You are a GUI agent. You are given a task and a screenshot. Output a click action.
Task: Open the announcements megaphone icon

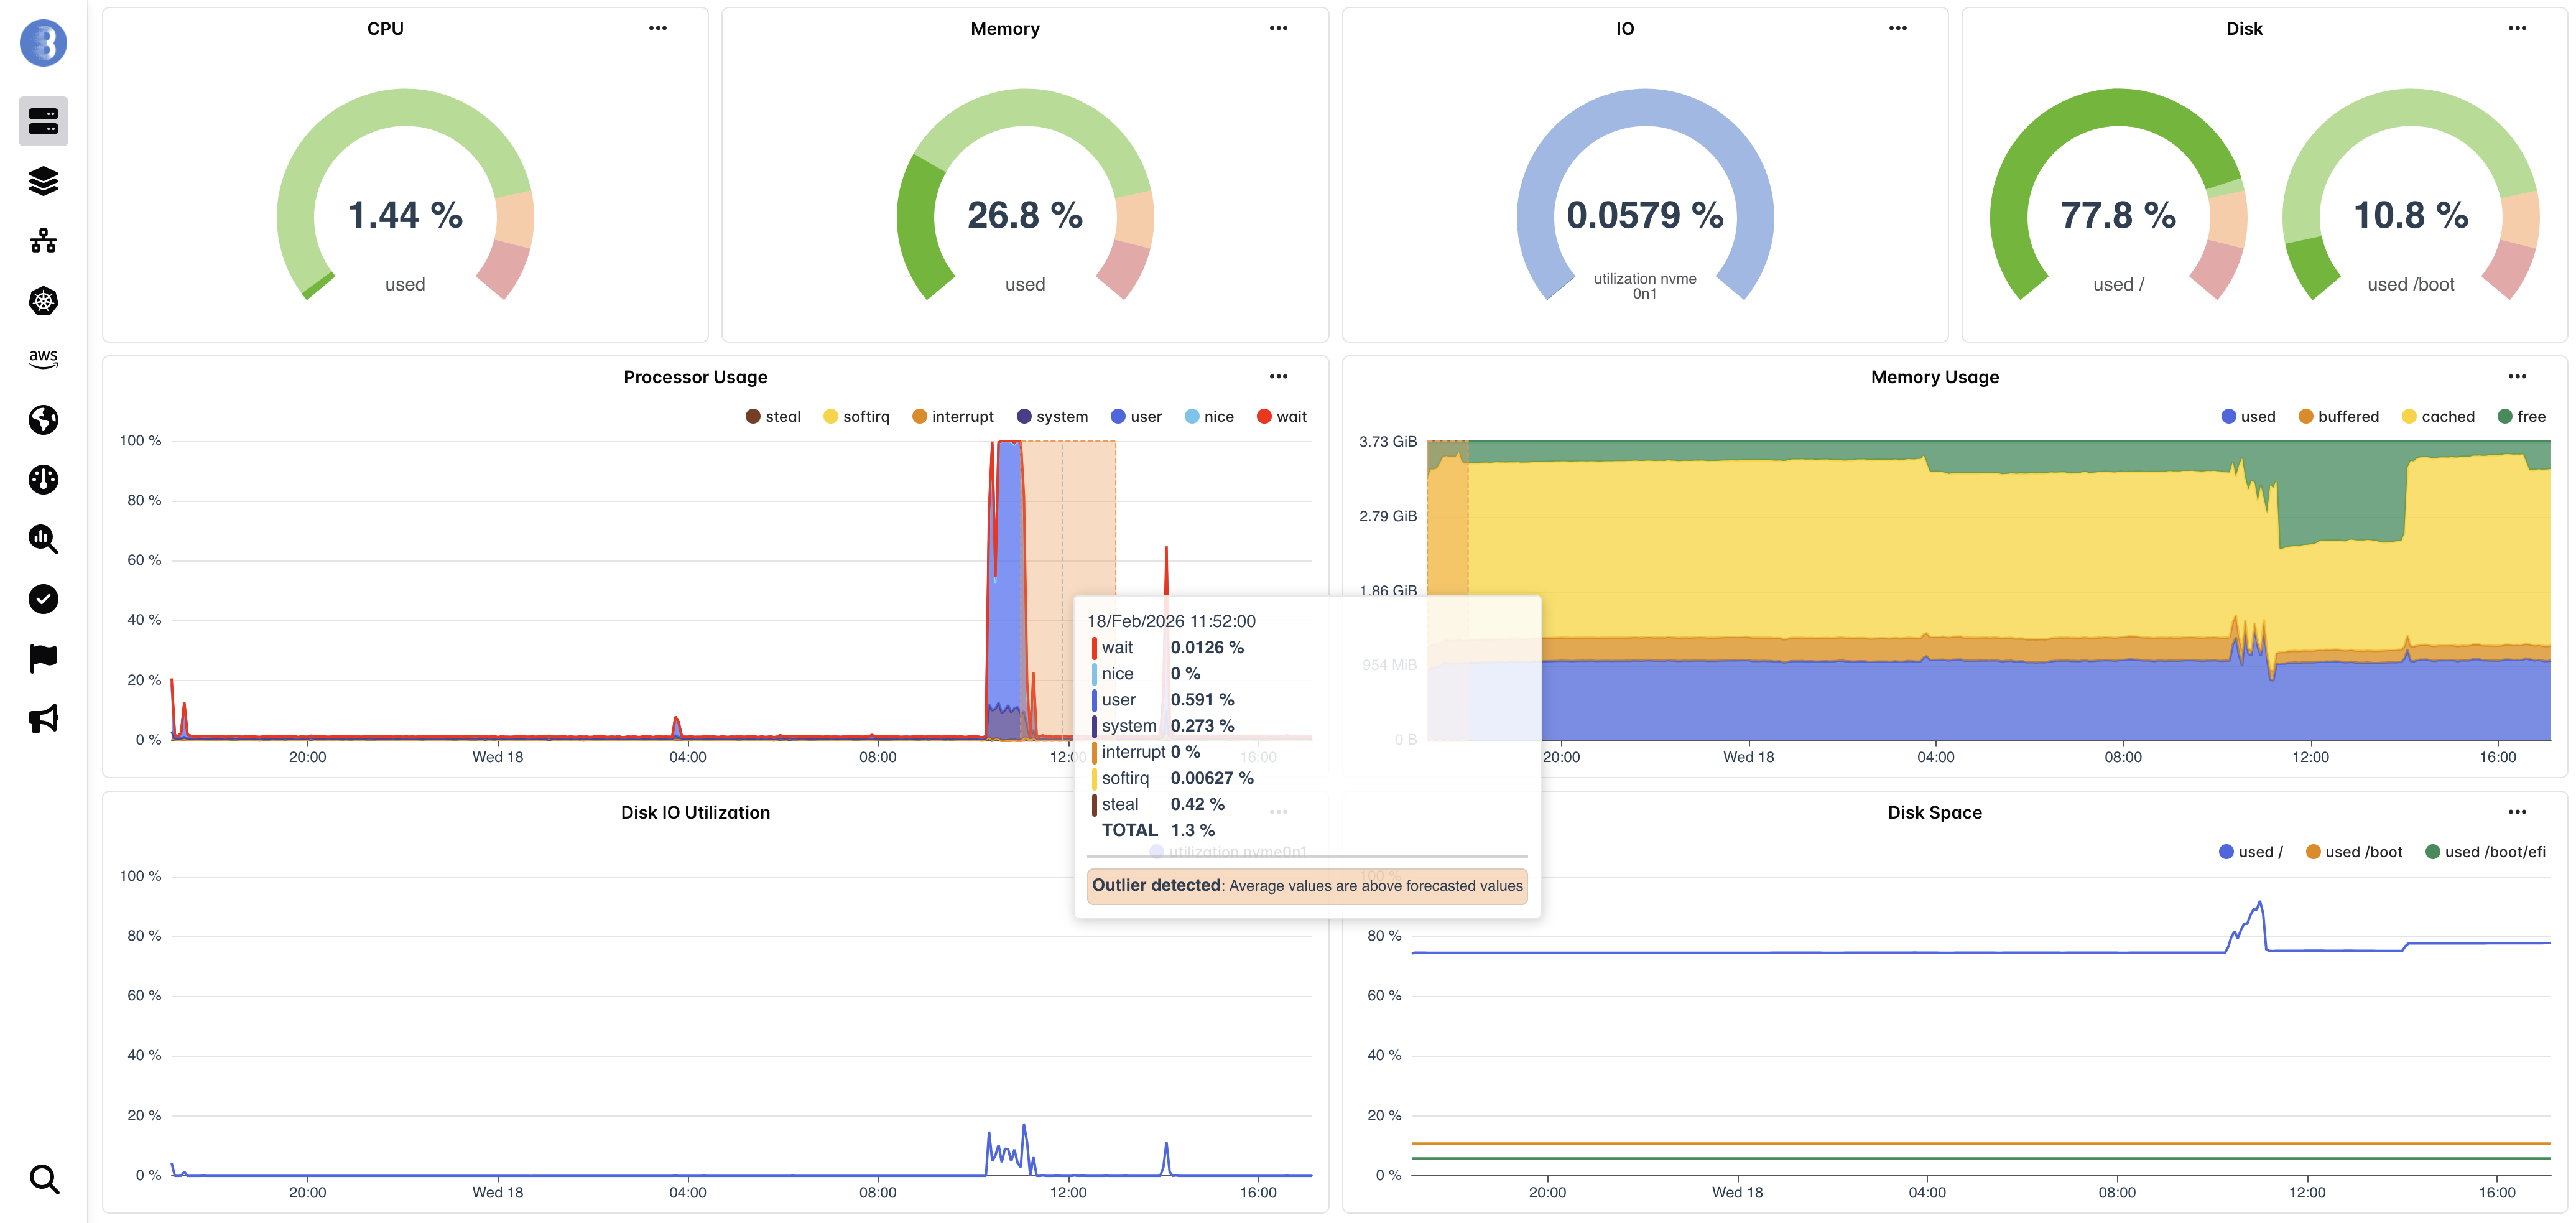(43, 718)
